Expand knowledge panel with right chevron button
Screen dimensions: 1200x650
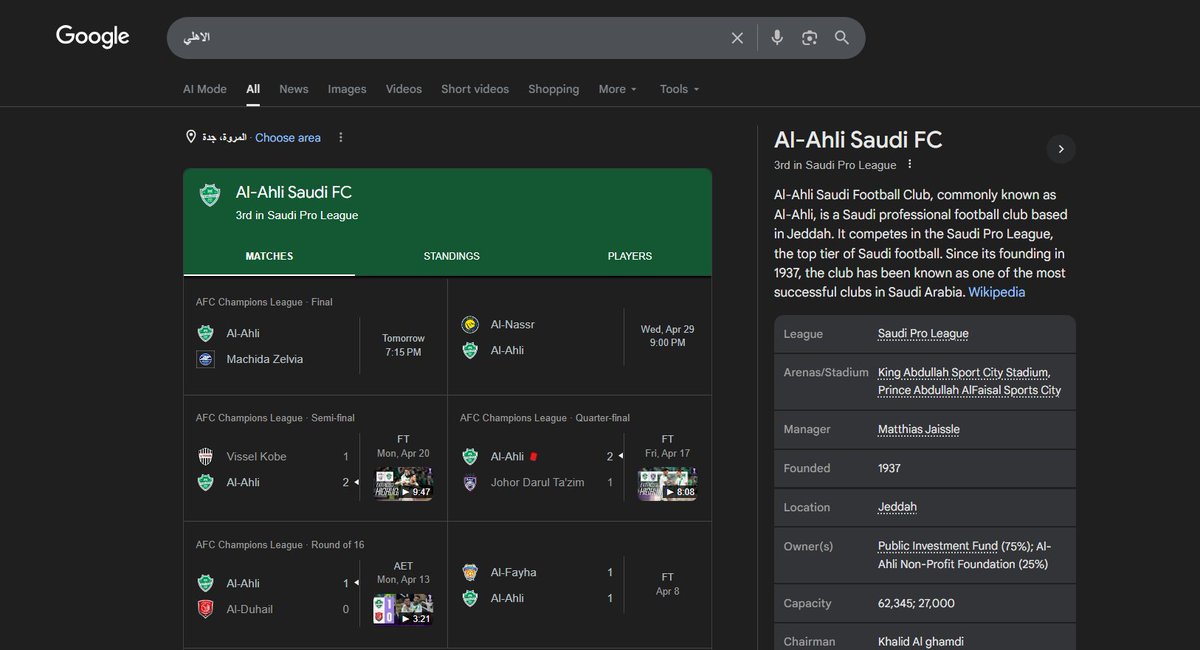[1061, 149]
